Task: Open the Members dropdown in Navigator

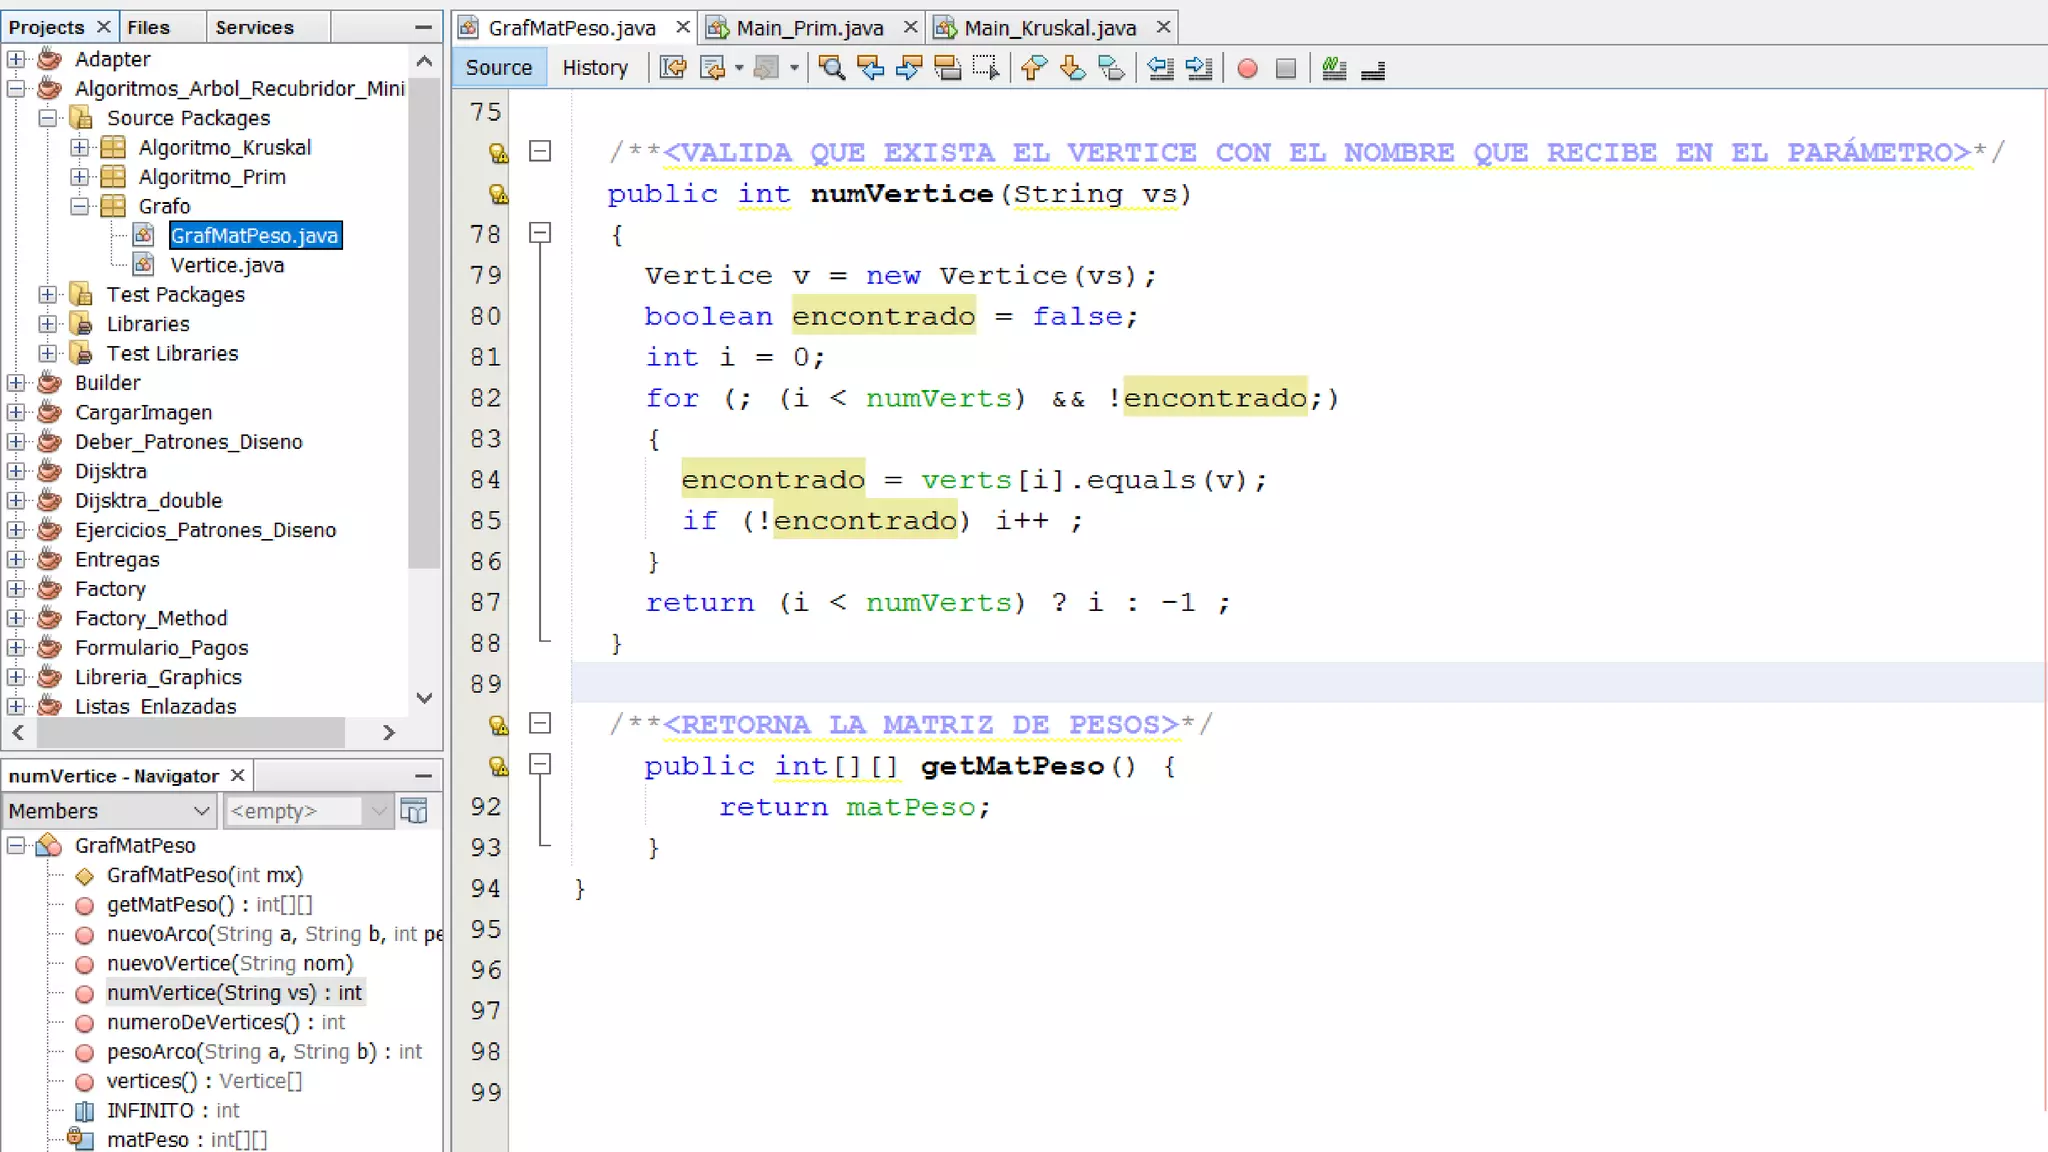Action: 109,811
